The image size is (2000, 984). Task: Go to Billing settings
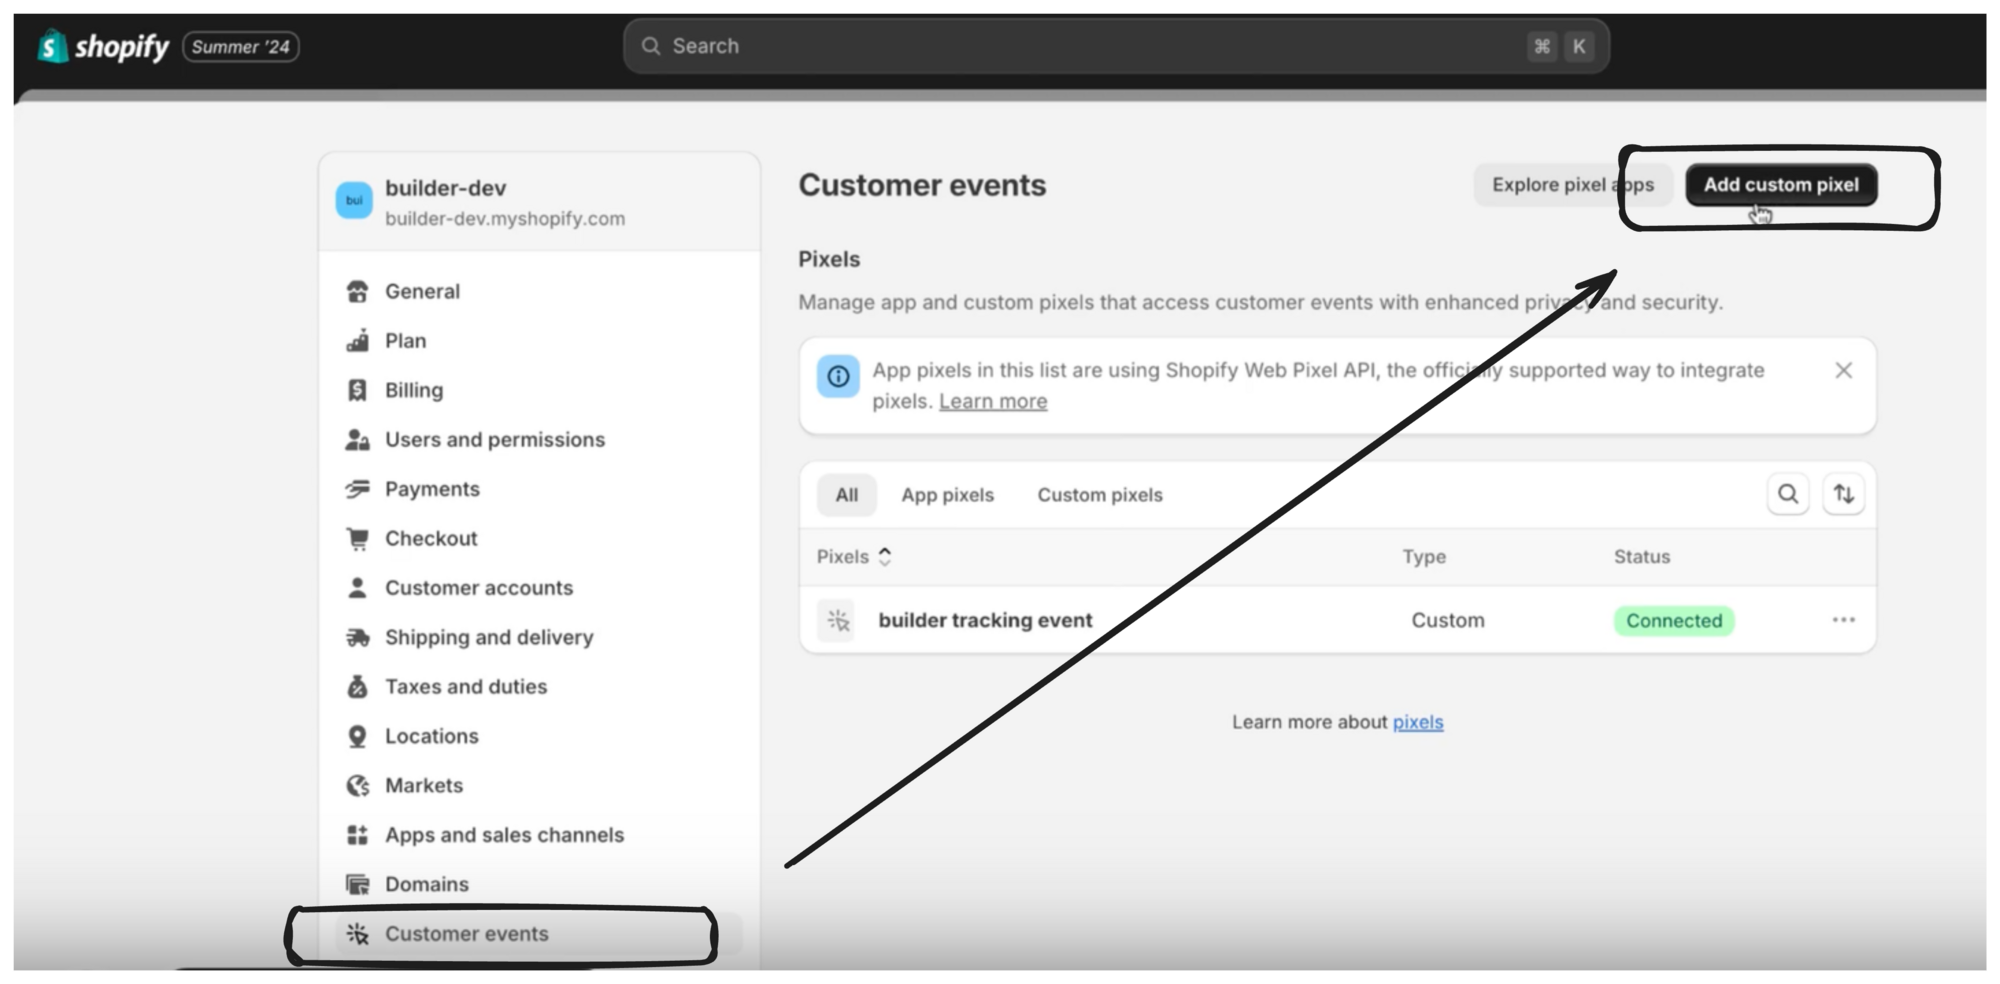coord(414,390)
